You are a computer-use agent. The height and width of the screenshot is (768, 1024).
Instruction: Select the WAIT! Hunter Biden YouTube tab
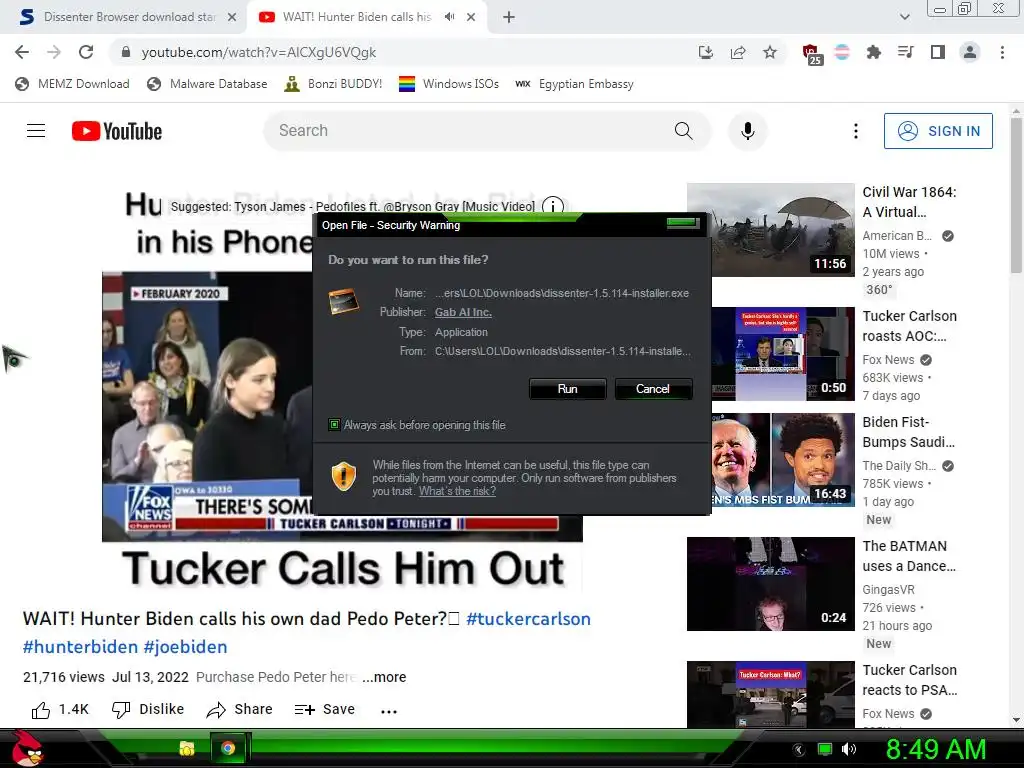(356, 17)
